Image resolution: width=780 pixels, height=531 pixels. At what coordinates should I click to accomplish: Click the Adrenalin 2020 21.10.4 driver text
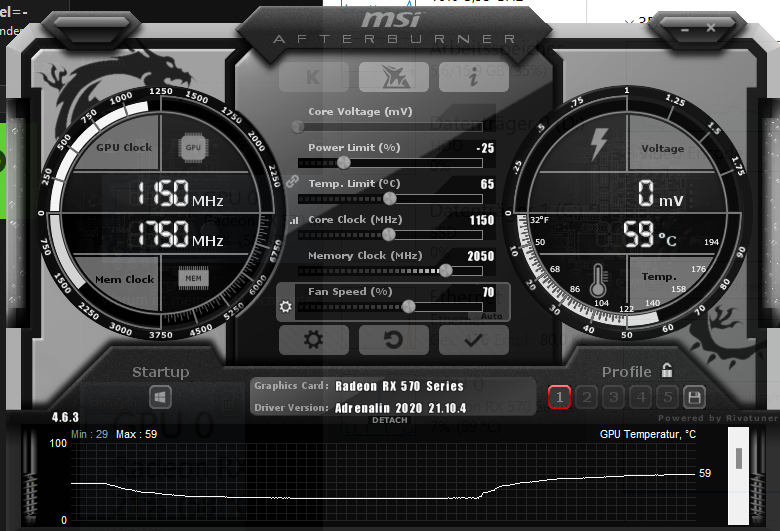point(400,408)
